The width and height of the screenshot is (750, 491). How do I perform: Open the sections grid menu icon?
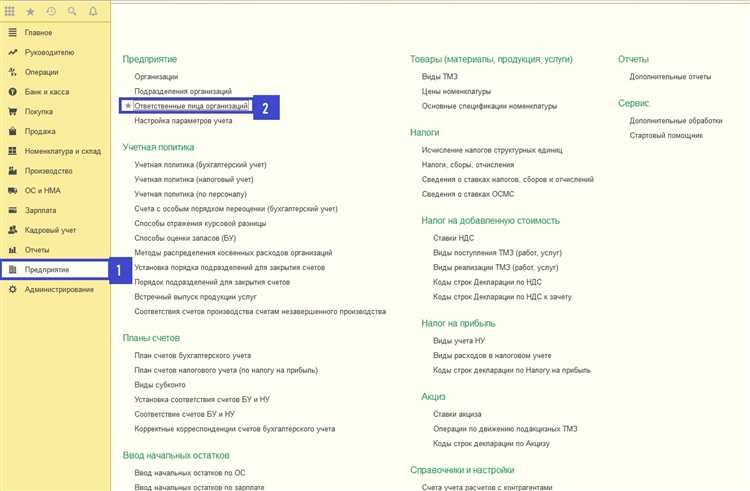pos(10,11)
